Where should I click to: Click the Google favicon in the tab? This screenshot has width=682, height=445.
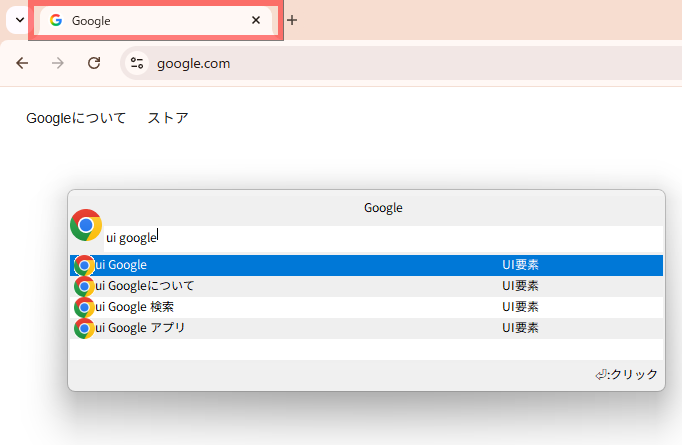pos(56,20)
